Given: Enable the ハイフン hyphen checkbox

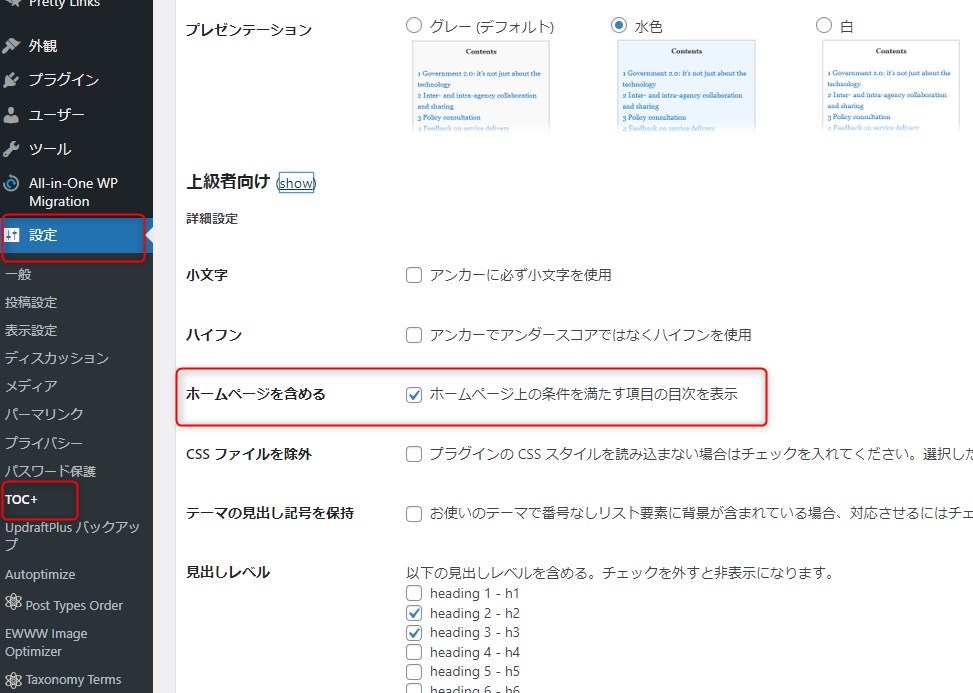Looking at the screenshot, I should [x=414, y=335].
